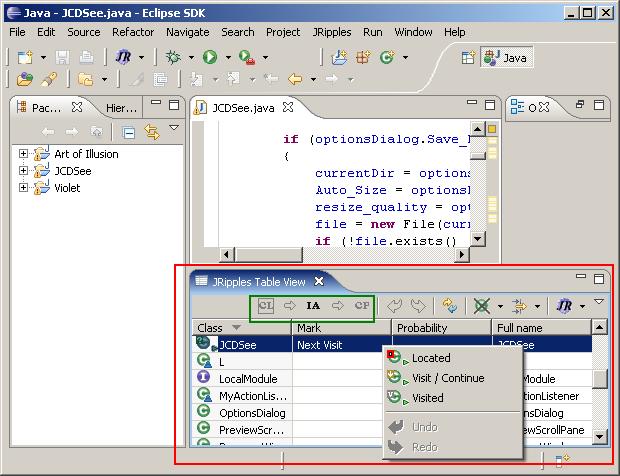Click the External Tools run icon
The width and height of the screenshot is (620, 476).
click(x=247, y=58)
